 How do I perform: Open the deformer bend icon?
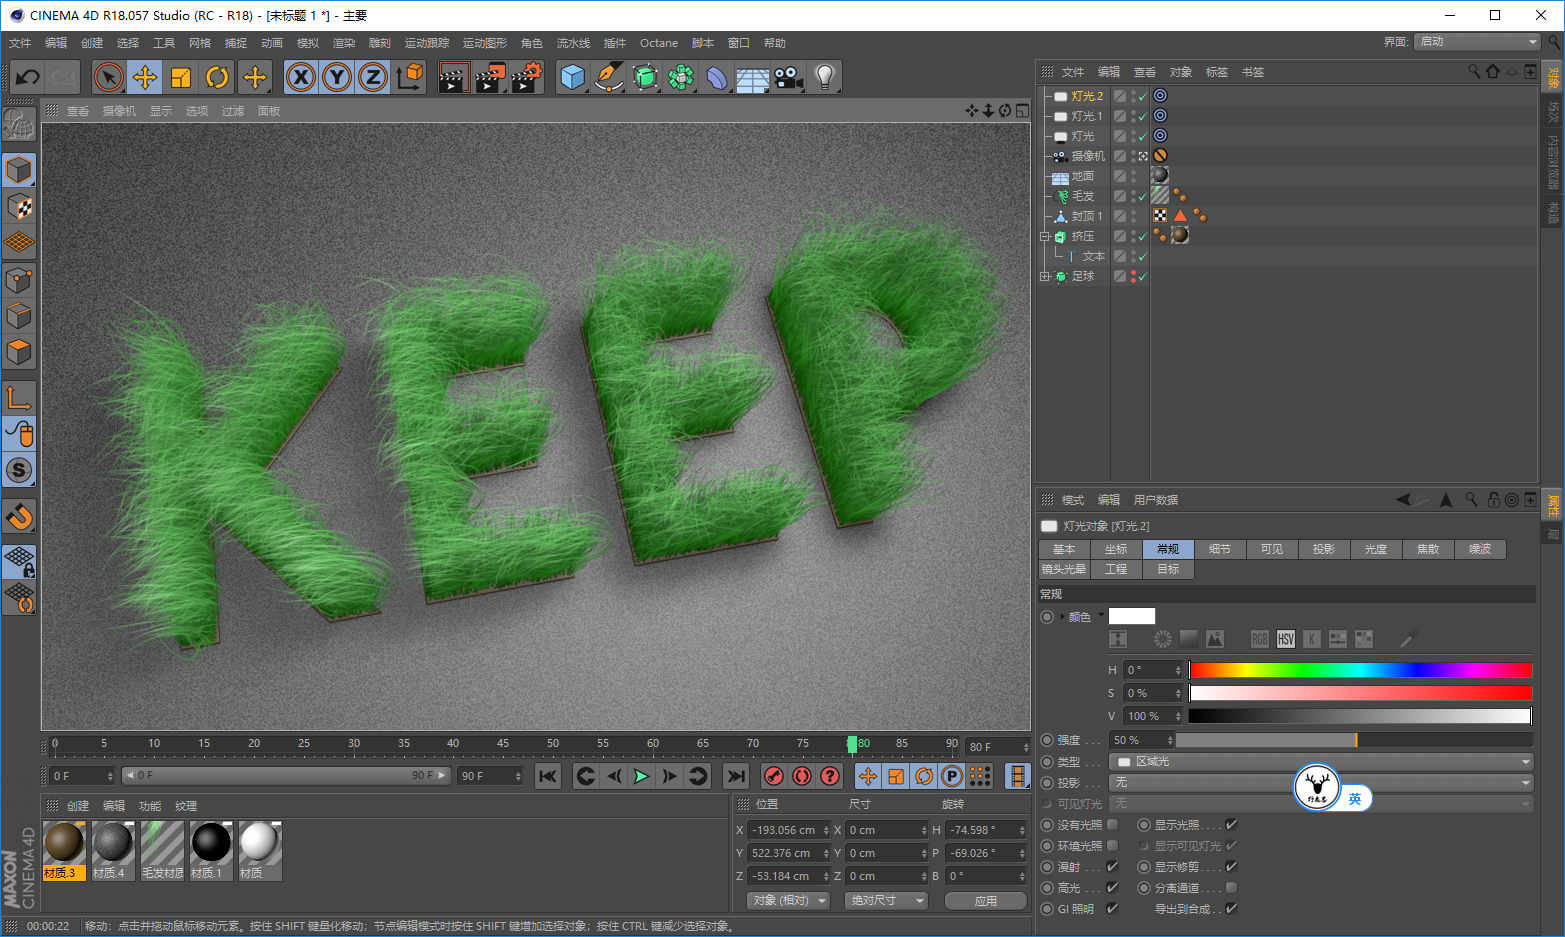click(717, 77)
